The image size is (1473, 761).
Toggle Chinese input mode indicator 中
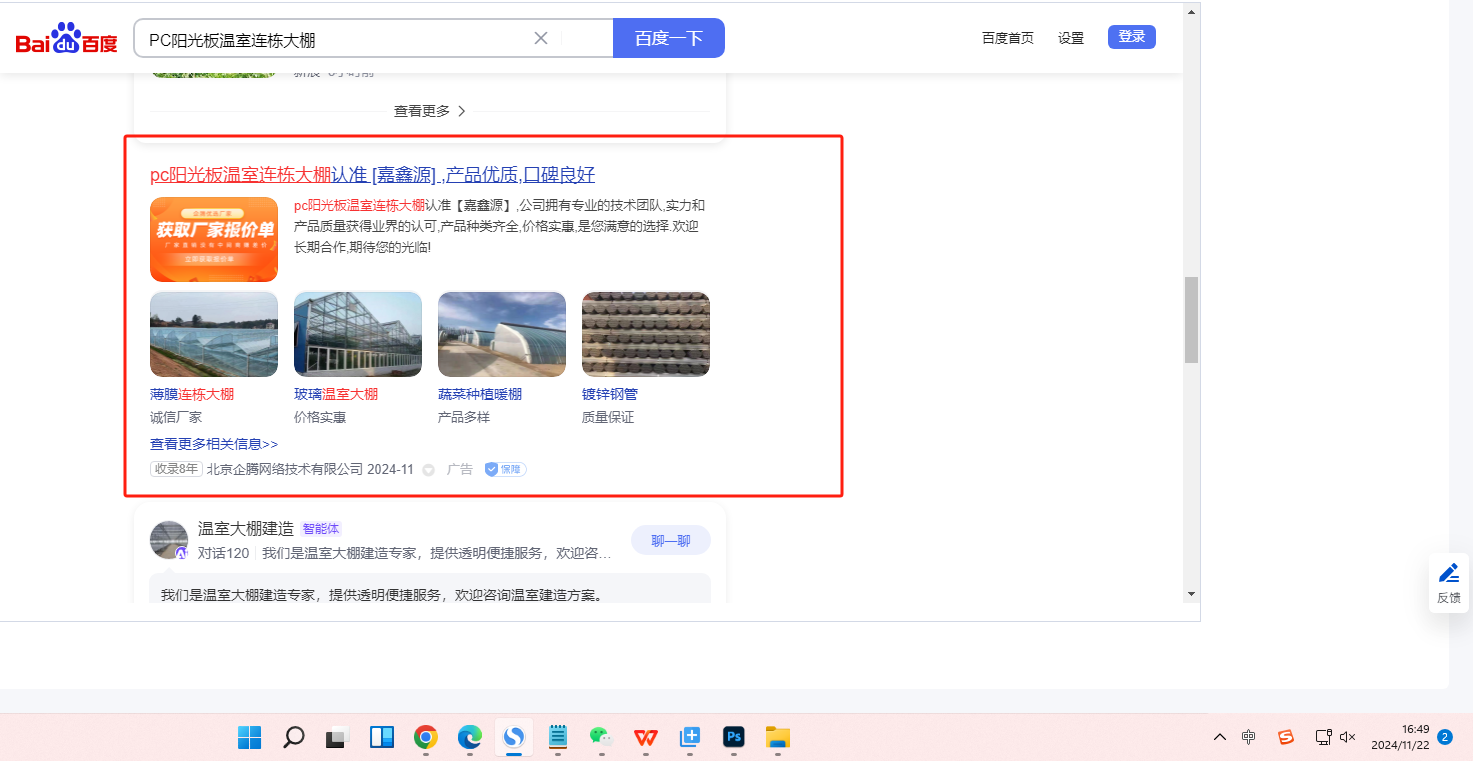click(x=1249, y=737)
